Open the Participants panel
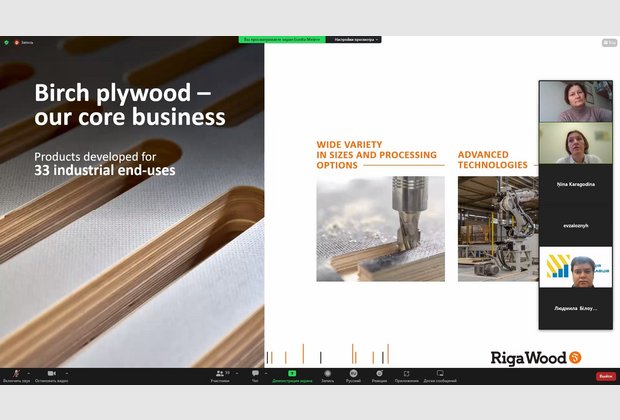Image resolution: width=620 pixels, height=420 pixels. (221, 373)
